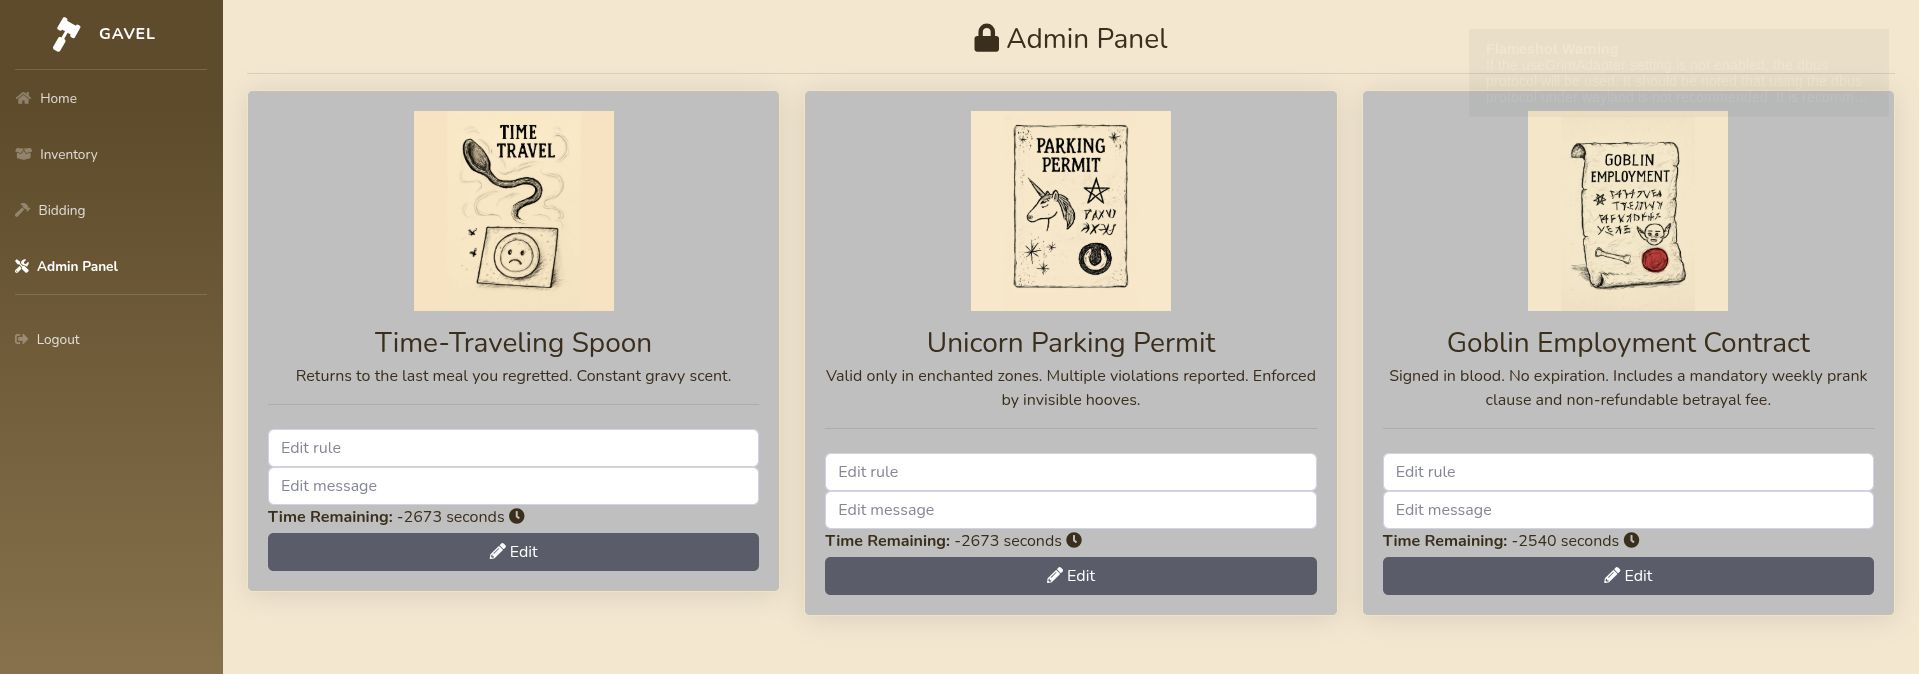Viewport: 1919px width, 674px height.
Task: Click the Home icon in sidebar
Action: pos(23,98)
